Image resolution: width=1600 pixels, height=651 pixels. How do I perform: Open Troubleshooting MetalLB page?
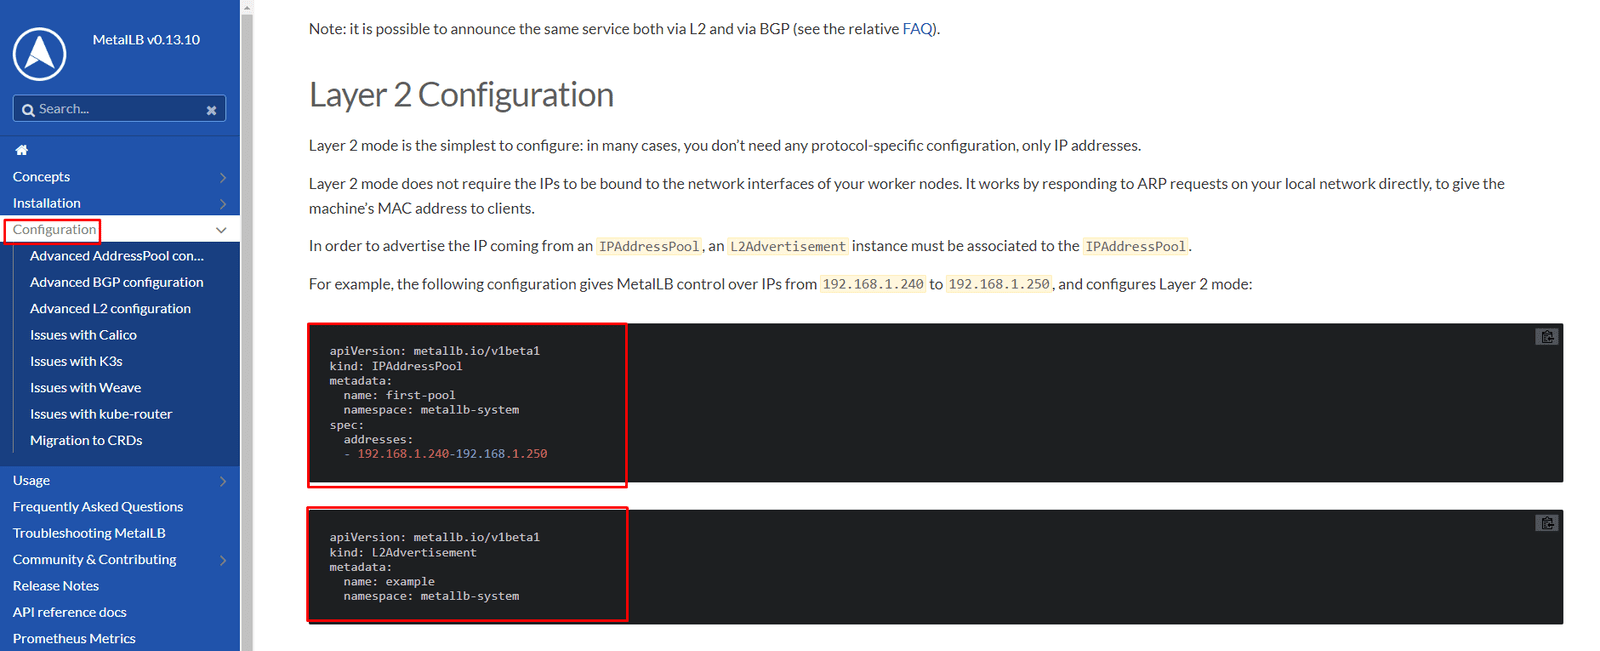point(89,533)
